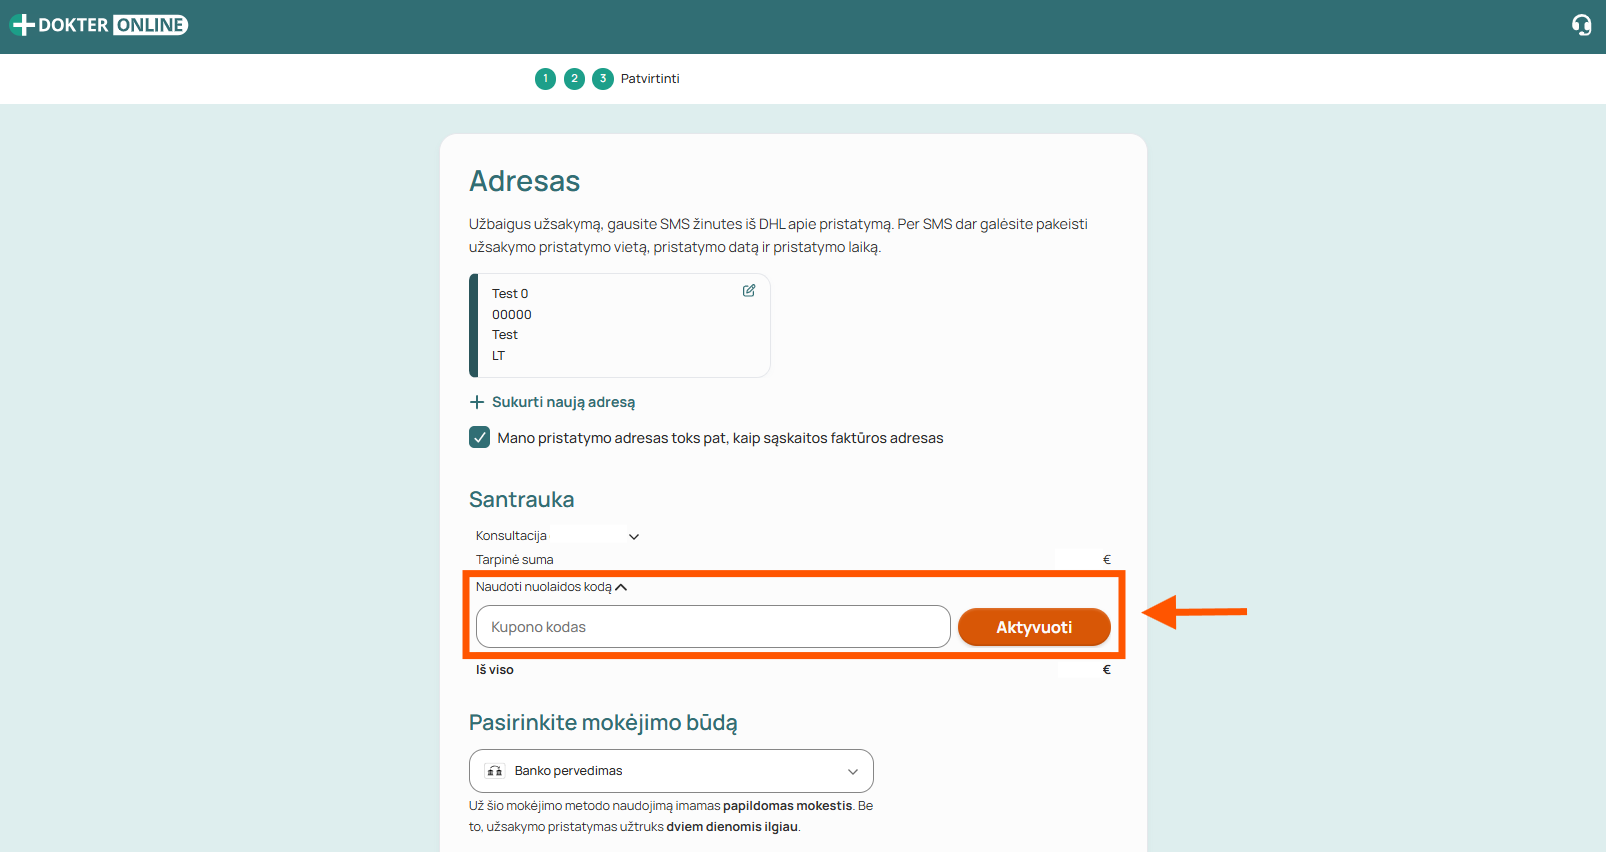Viewport: 1606px width, 852px height.
Task: Select the Test 0 address card
Action: pyautogui.click(x=620, y=325)
